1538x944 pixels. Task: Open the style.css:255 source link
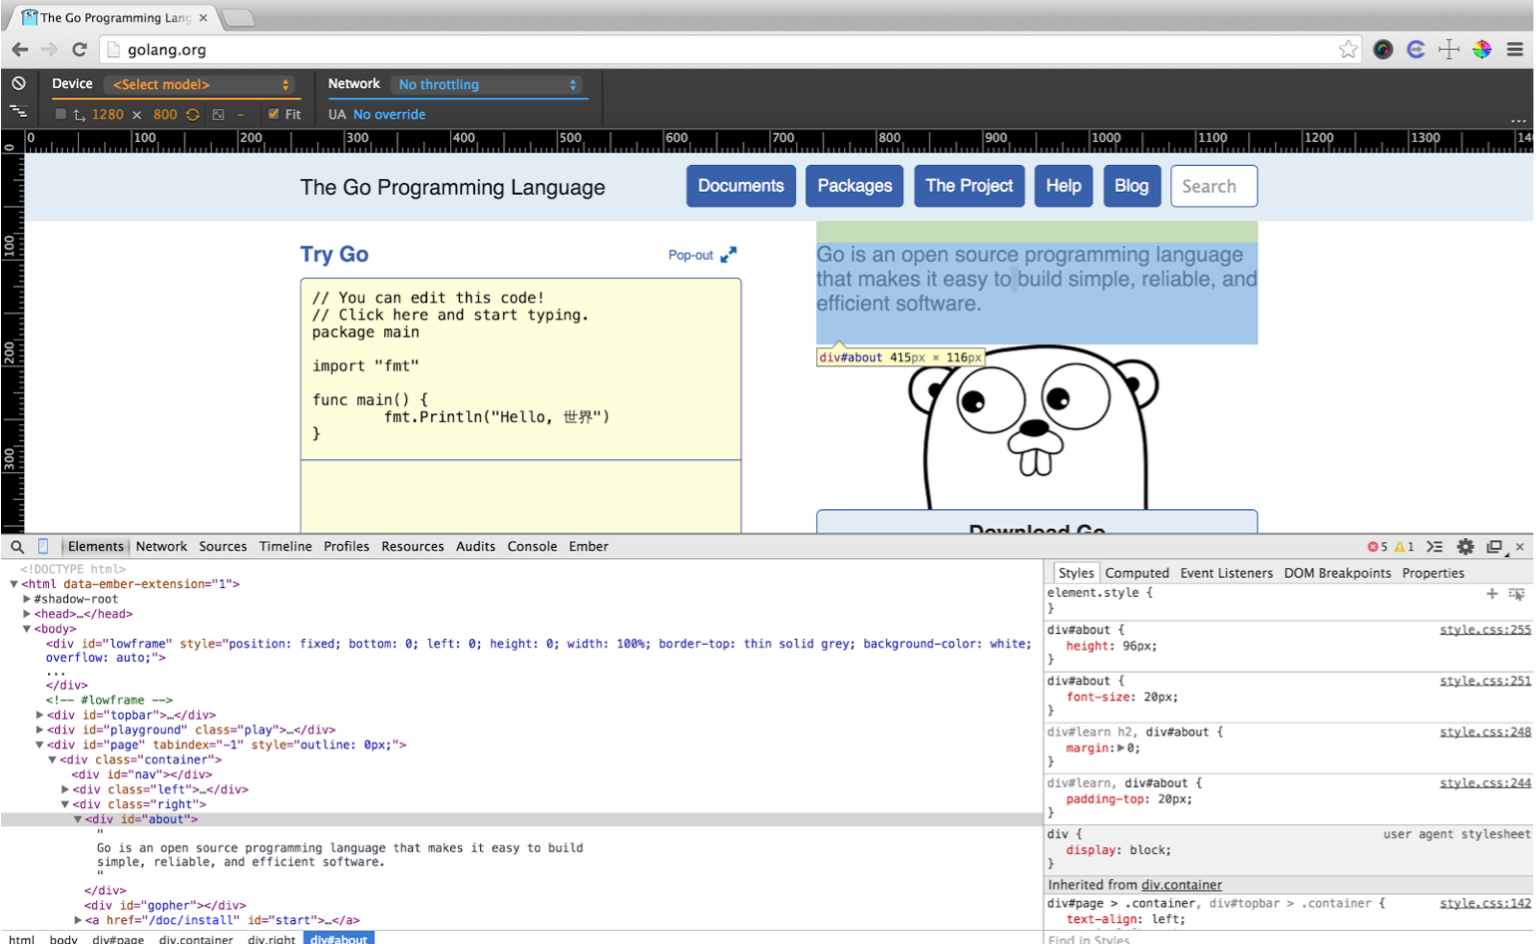[1485, 630]
